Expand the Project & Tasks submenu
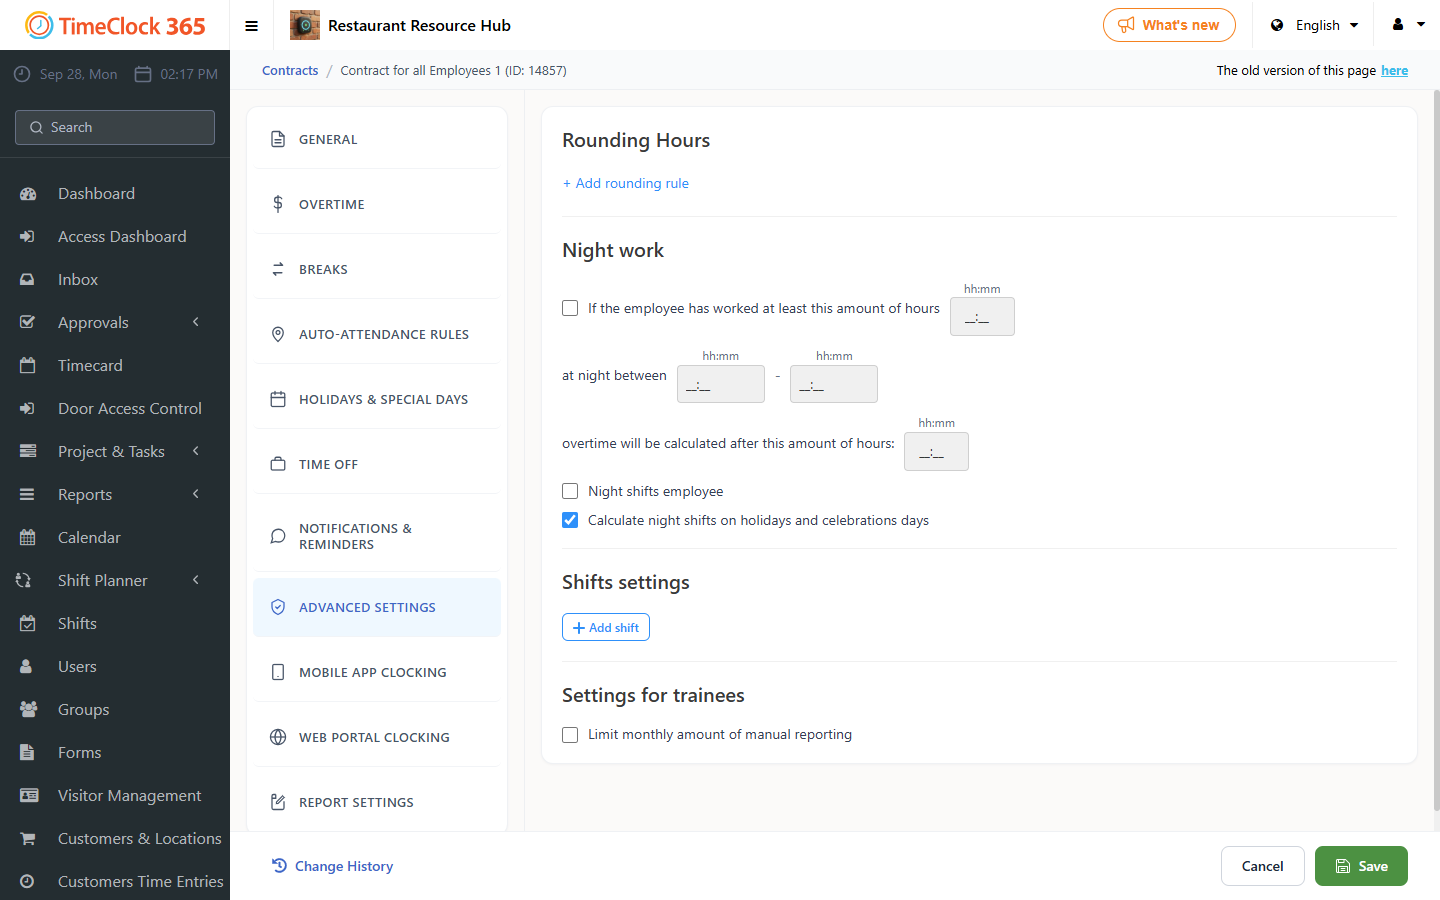This screenshot has height=900, width=1440. (115, 452)
